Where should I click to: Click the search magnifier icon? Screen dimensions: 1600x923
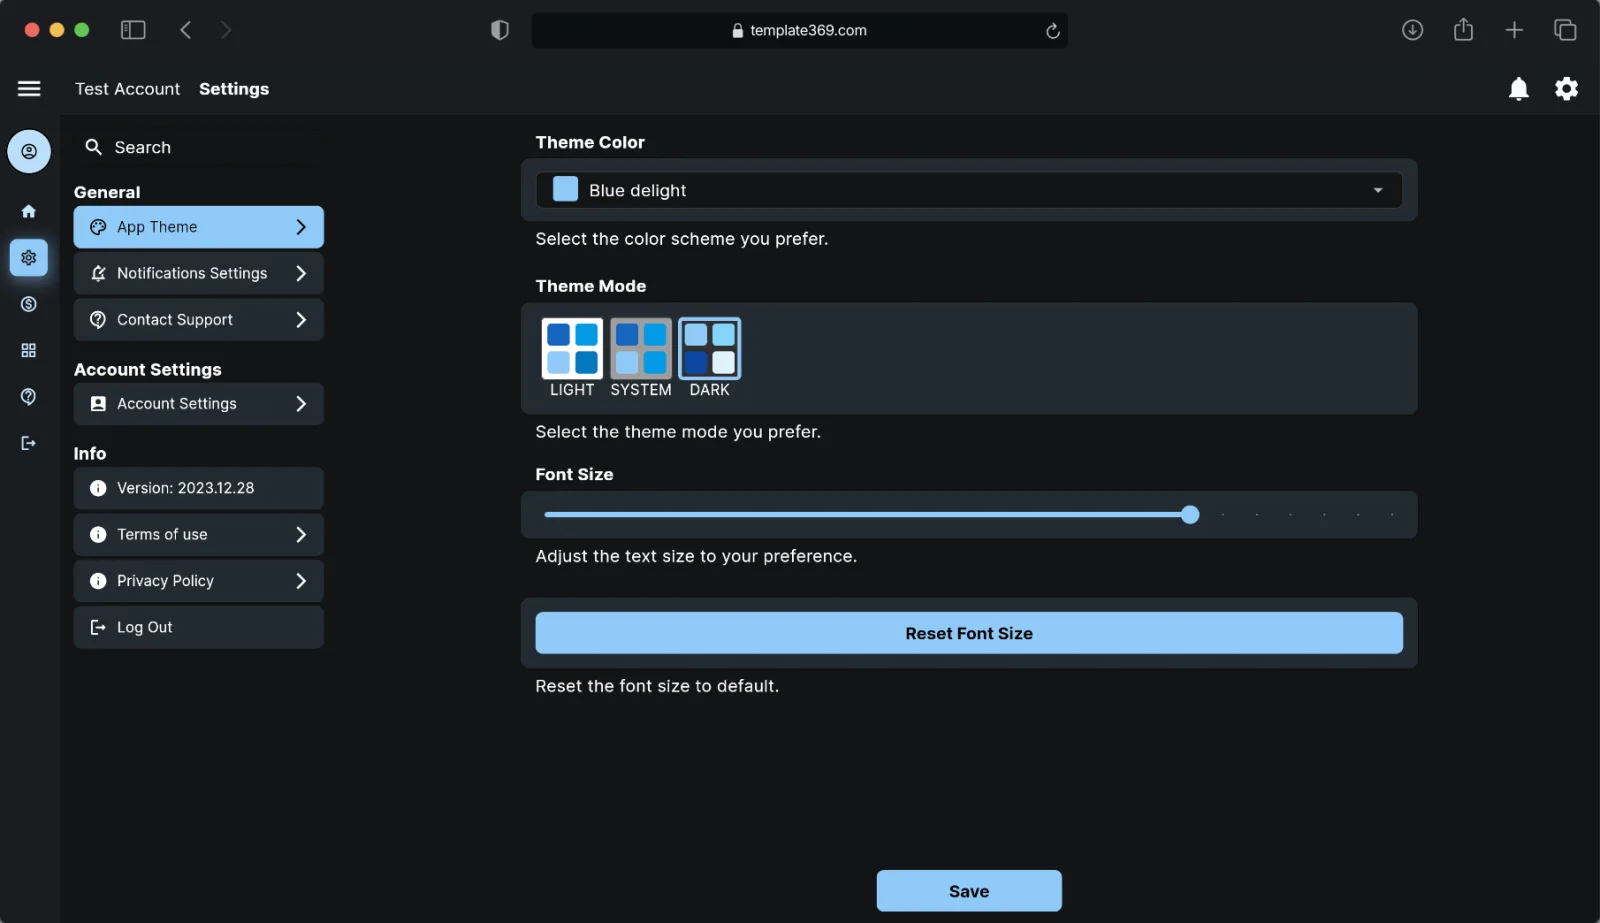point(94,147)
